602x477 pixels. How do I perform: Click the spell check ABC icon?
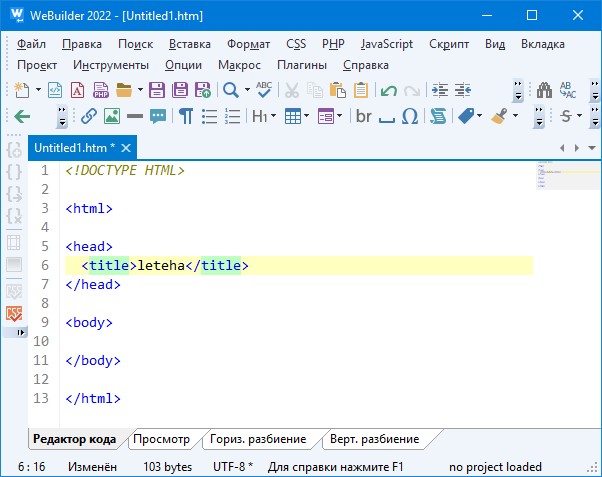[x=264, y=90]
